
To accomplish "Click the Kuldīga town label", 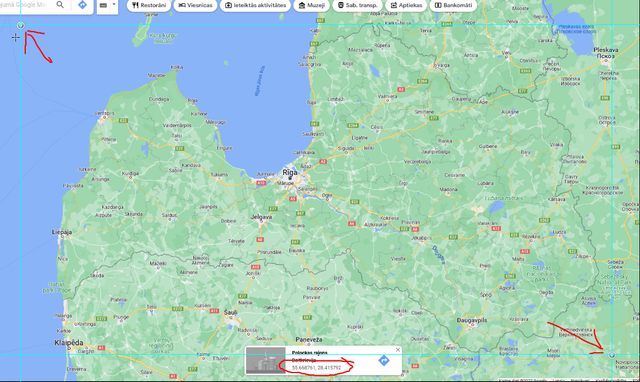I will (x=131, y=173).
